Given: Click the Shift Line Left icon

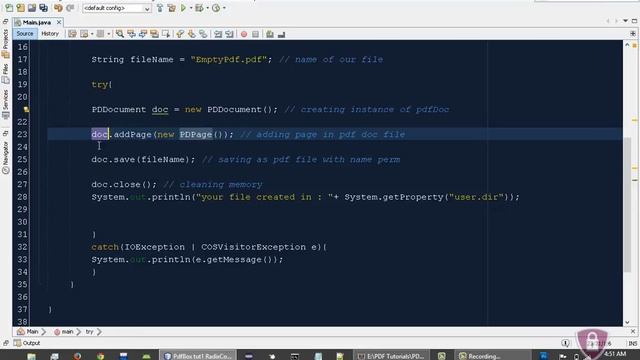Looking at the screenshot, I should pos(218,34).
